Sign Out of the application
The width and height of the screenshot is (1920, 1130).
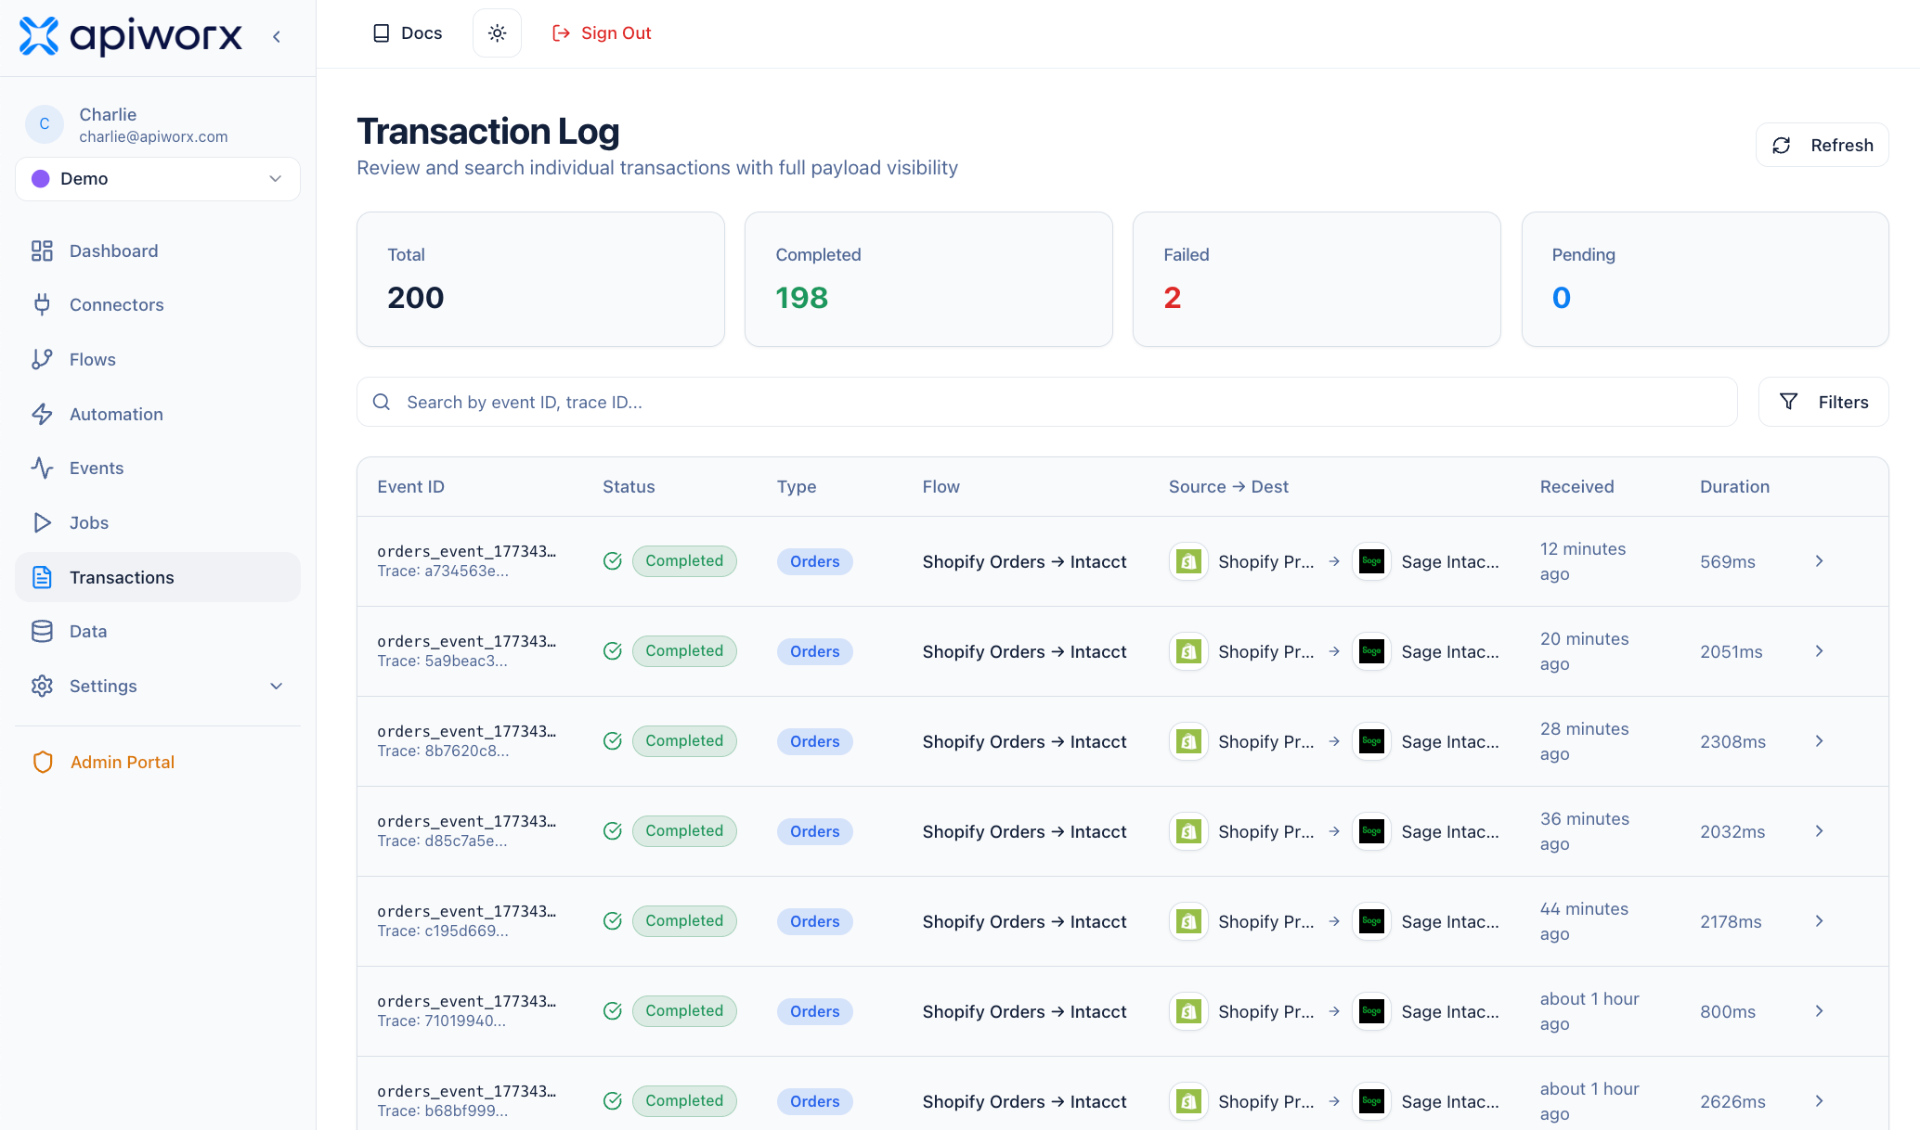[601, 32]
